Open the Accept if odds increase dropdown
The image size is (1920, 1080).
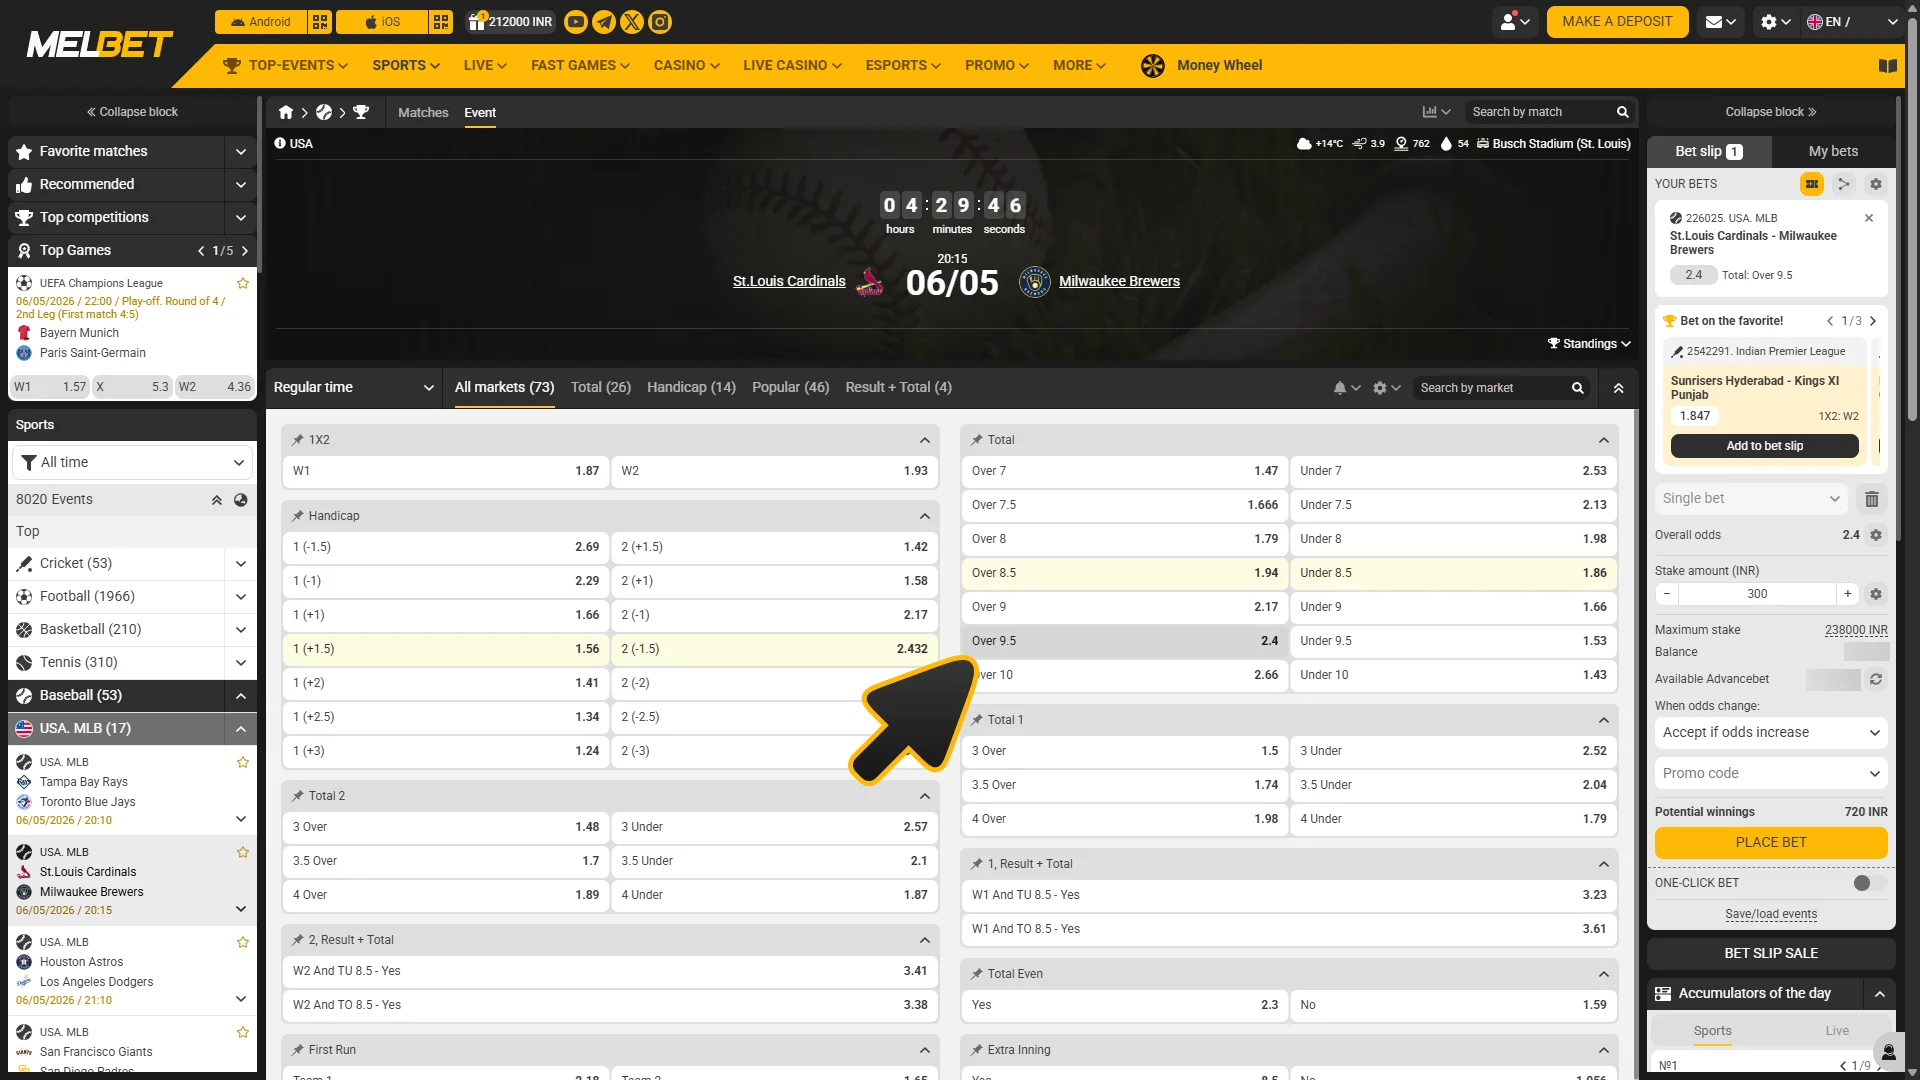click(1771, 733)
